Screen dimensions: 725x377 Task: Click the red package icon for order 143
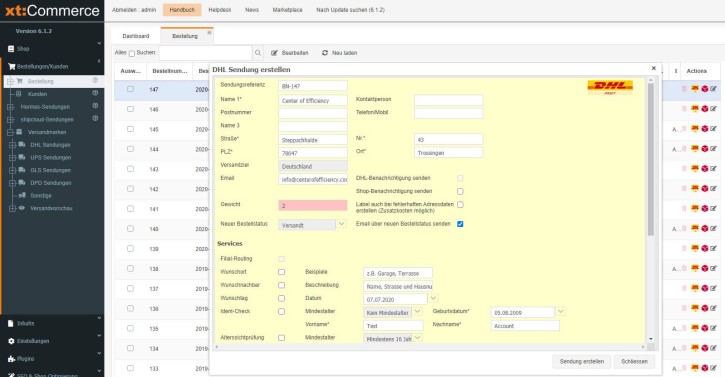[x=704, y=168]
